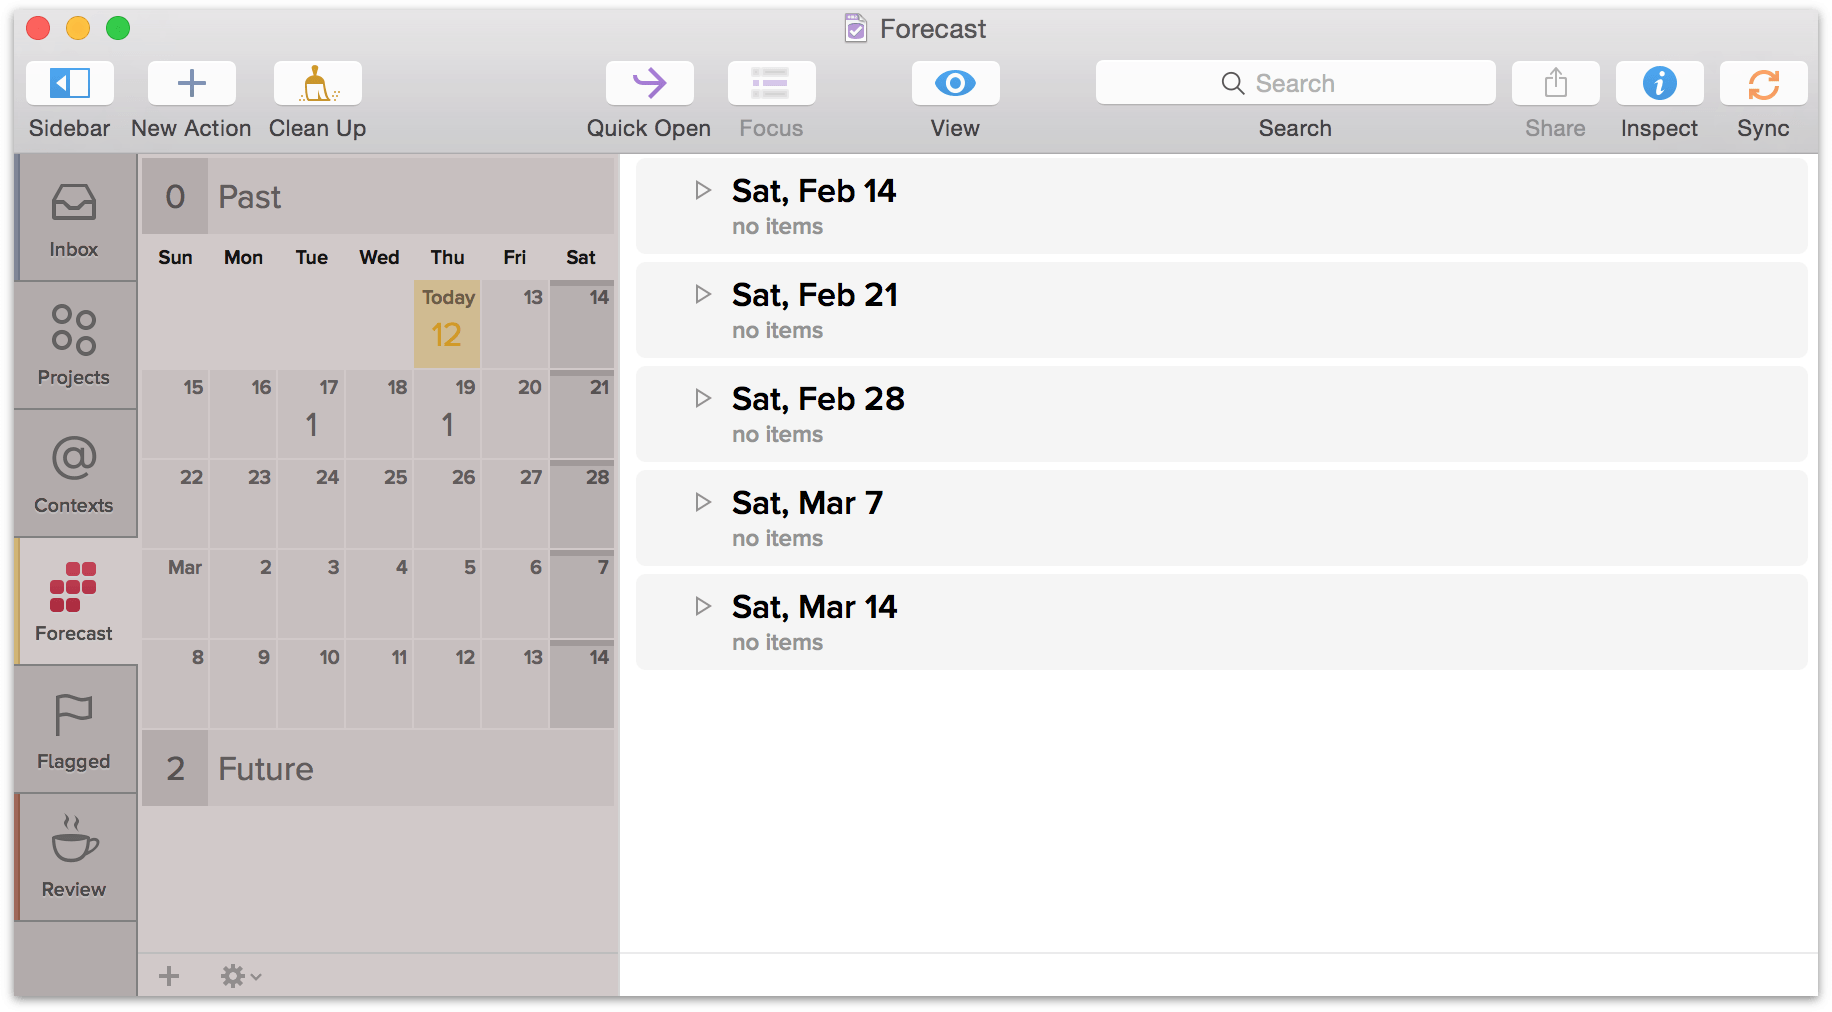Expand the Sat, Feb 28 group
The image size is (1832, 1012).
point(703,398)
